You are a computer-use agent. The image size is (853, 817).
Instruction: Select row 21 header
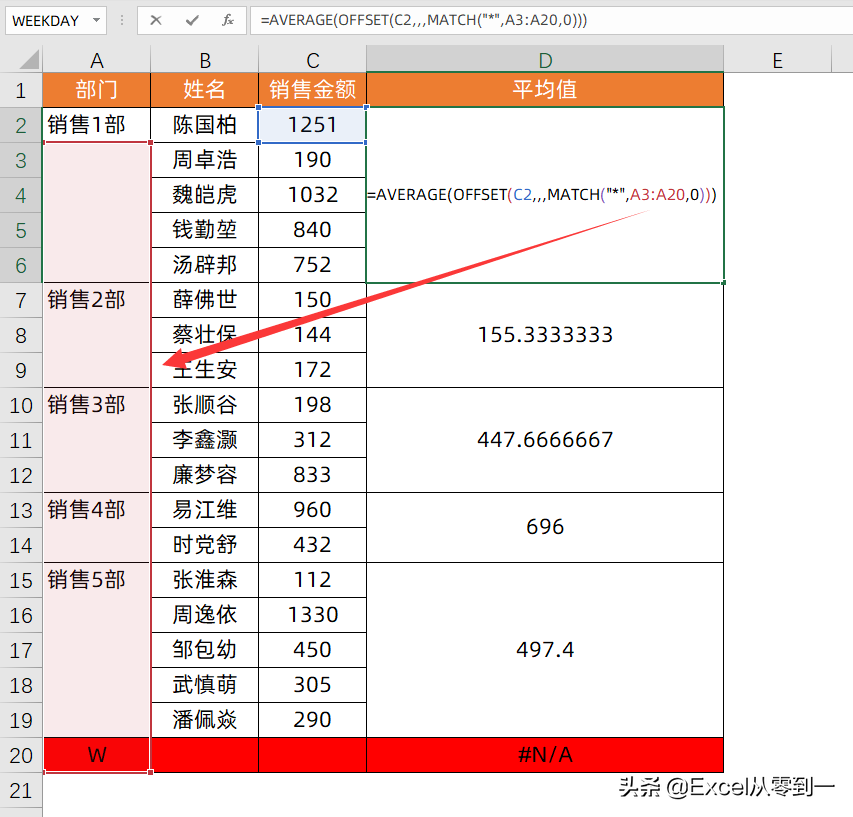click(x=21, y=790)
